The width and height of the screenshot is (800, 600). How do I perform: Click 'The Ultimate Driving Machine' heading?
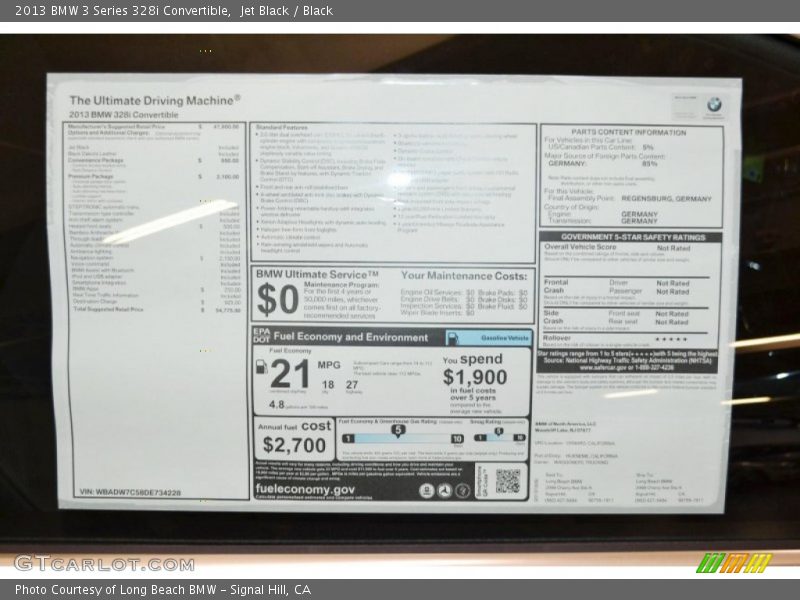[155, 101]
